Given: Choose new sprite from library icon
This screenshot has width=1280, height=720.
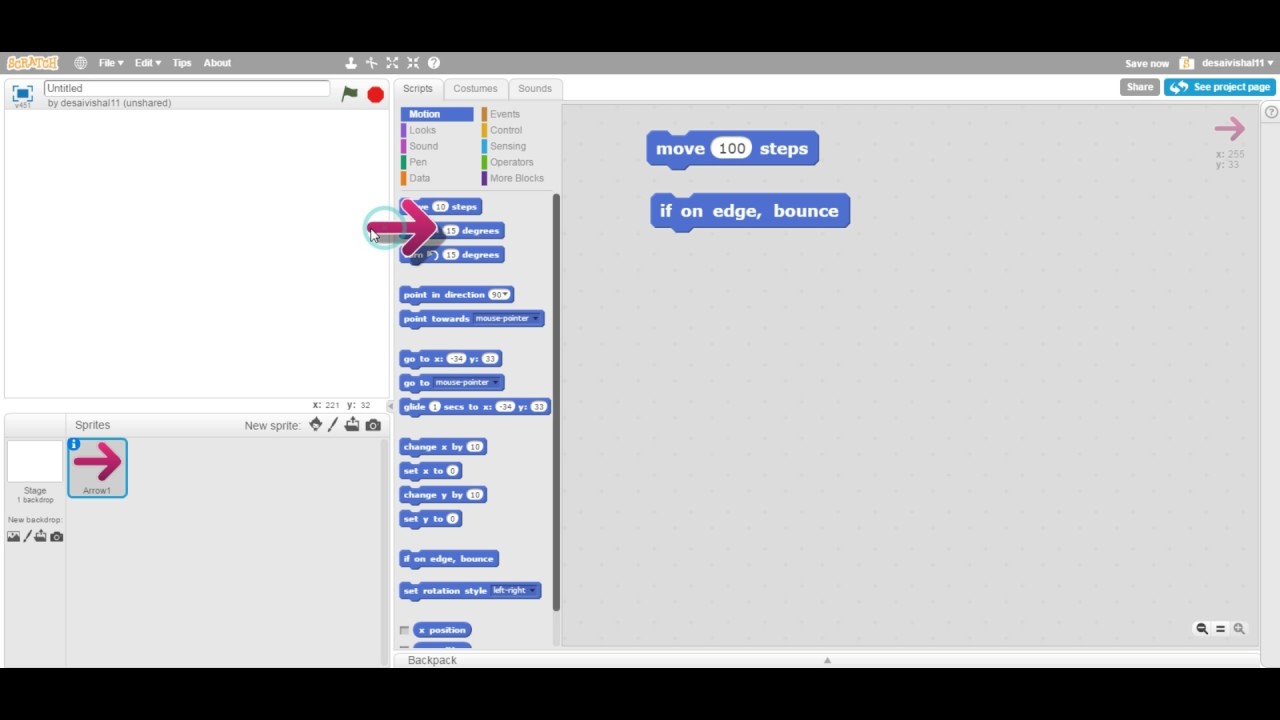Looking at the screenshot, I should [316, 425].
